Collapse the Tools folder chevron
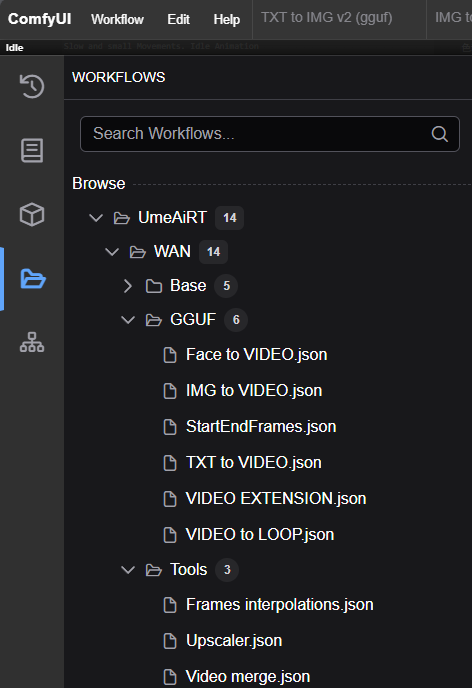Image resolution: width=472 pixels, height=688 pixels. tap(128, 570)
